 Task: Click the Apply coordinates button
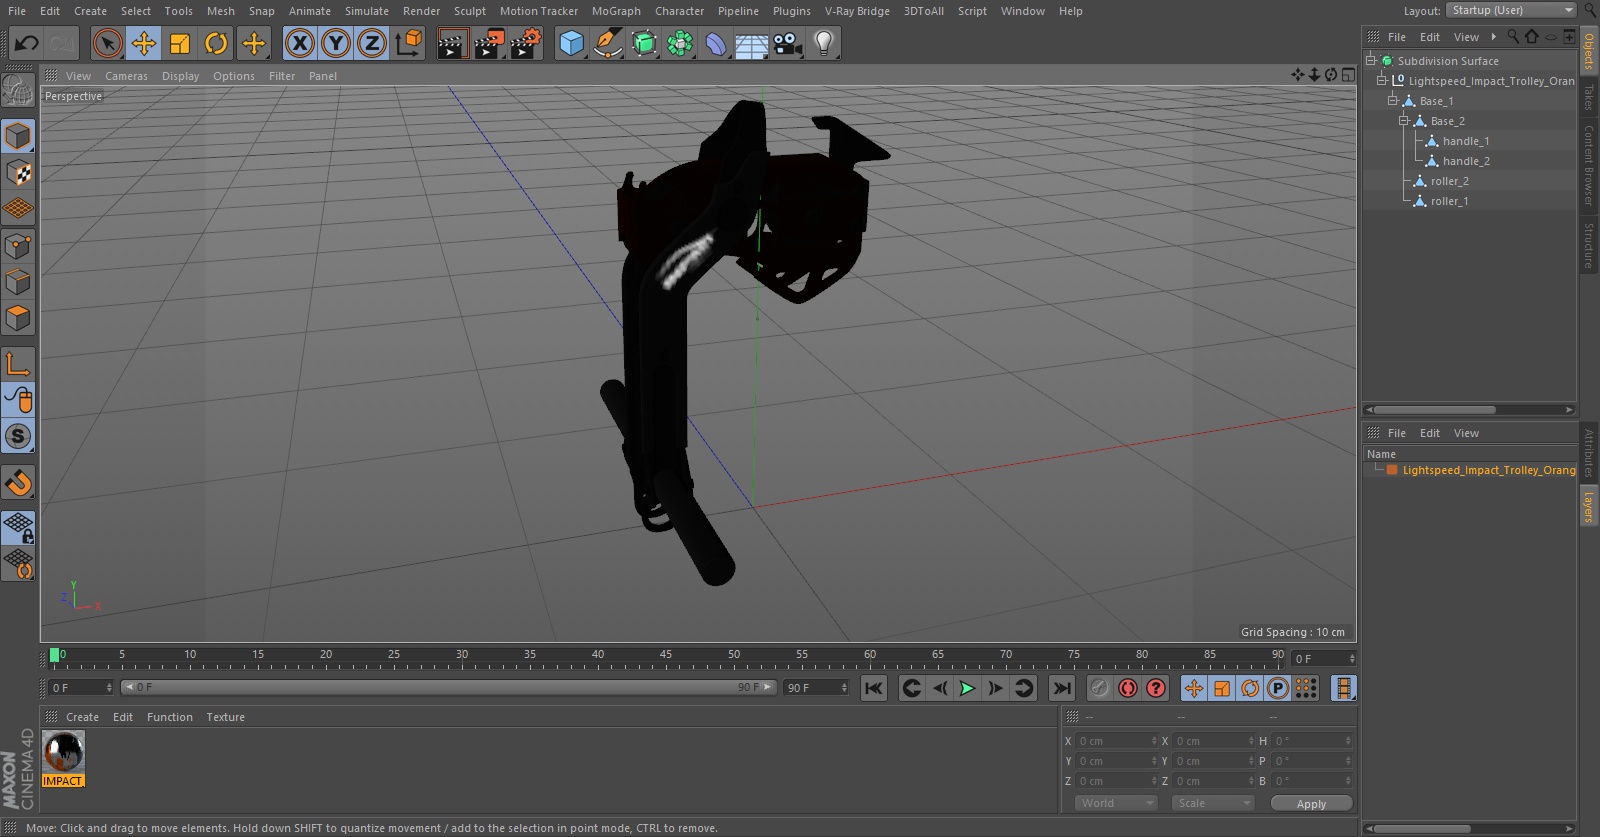[x=1311, y=803]
